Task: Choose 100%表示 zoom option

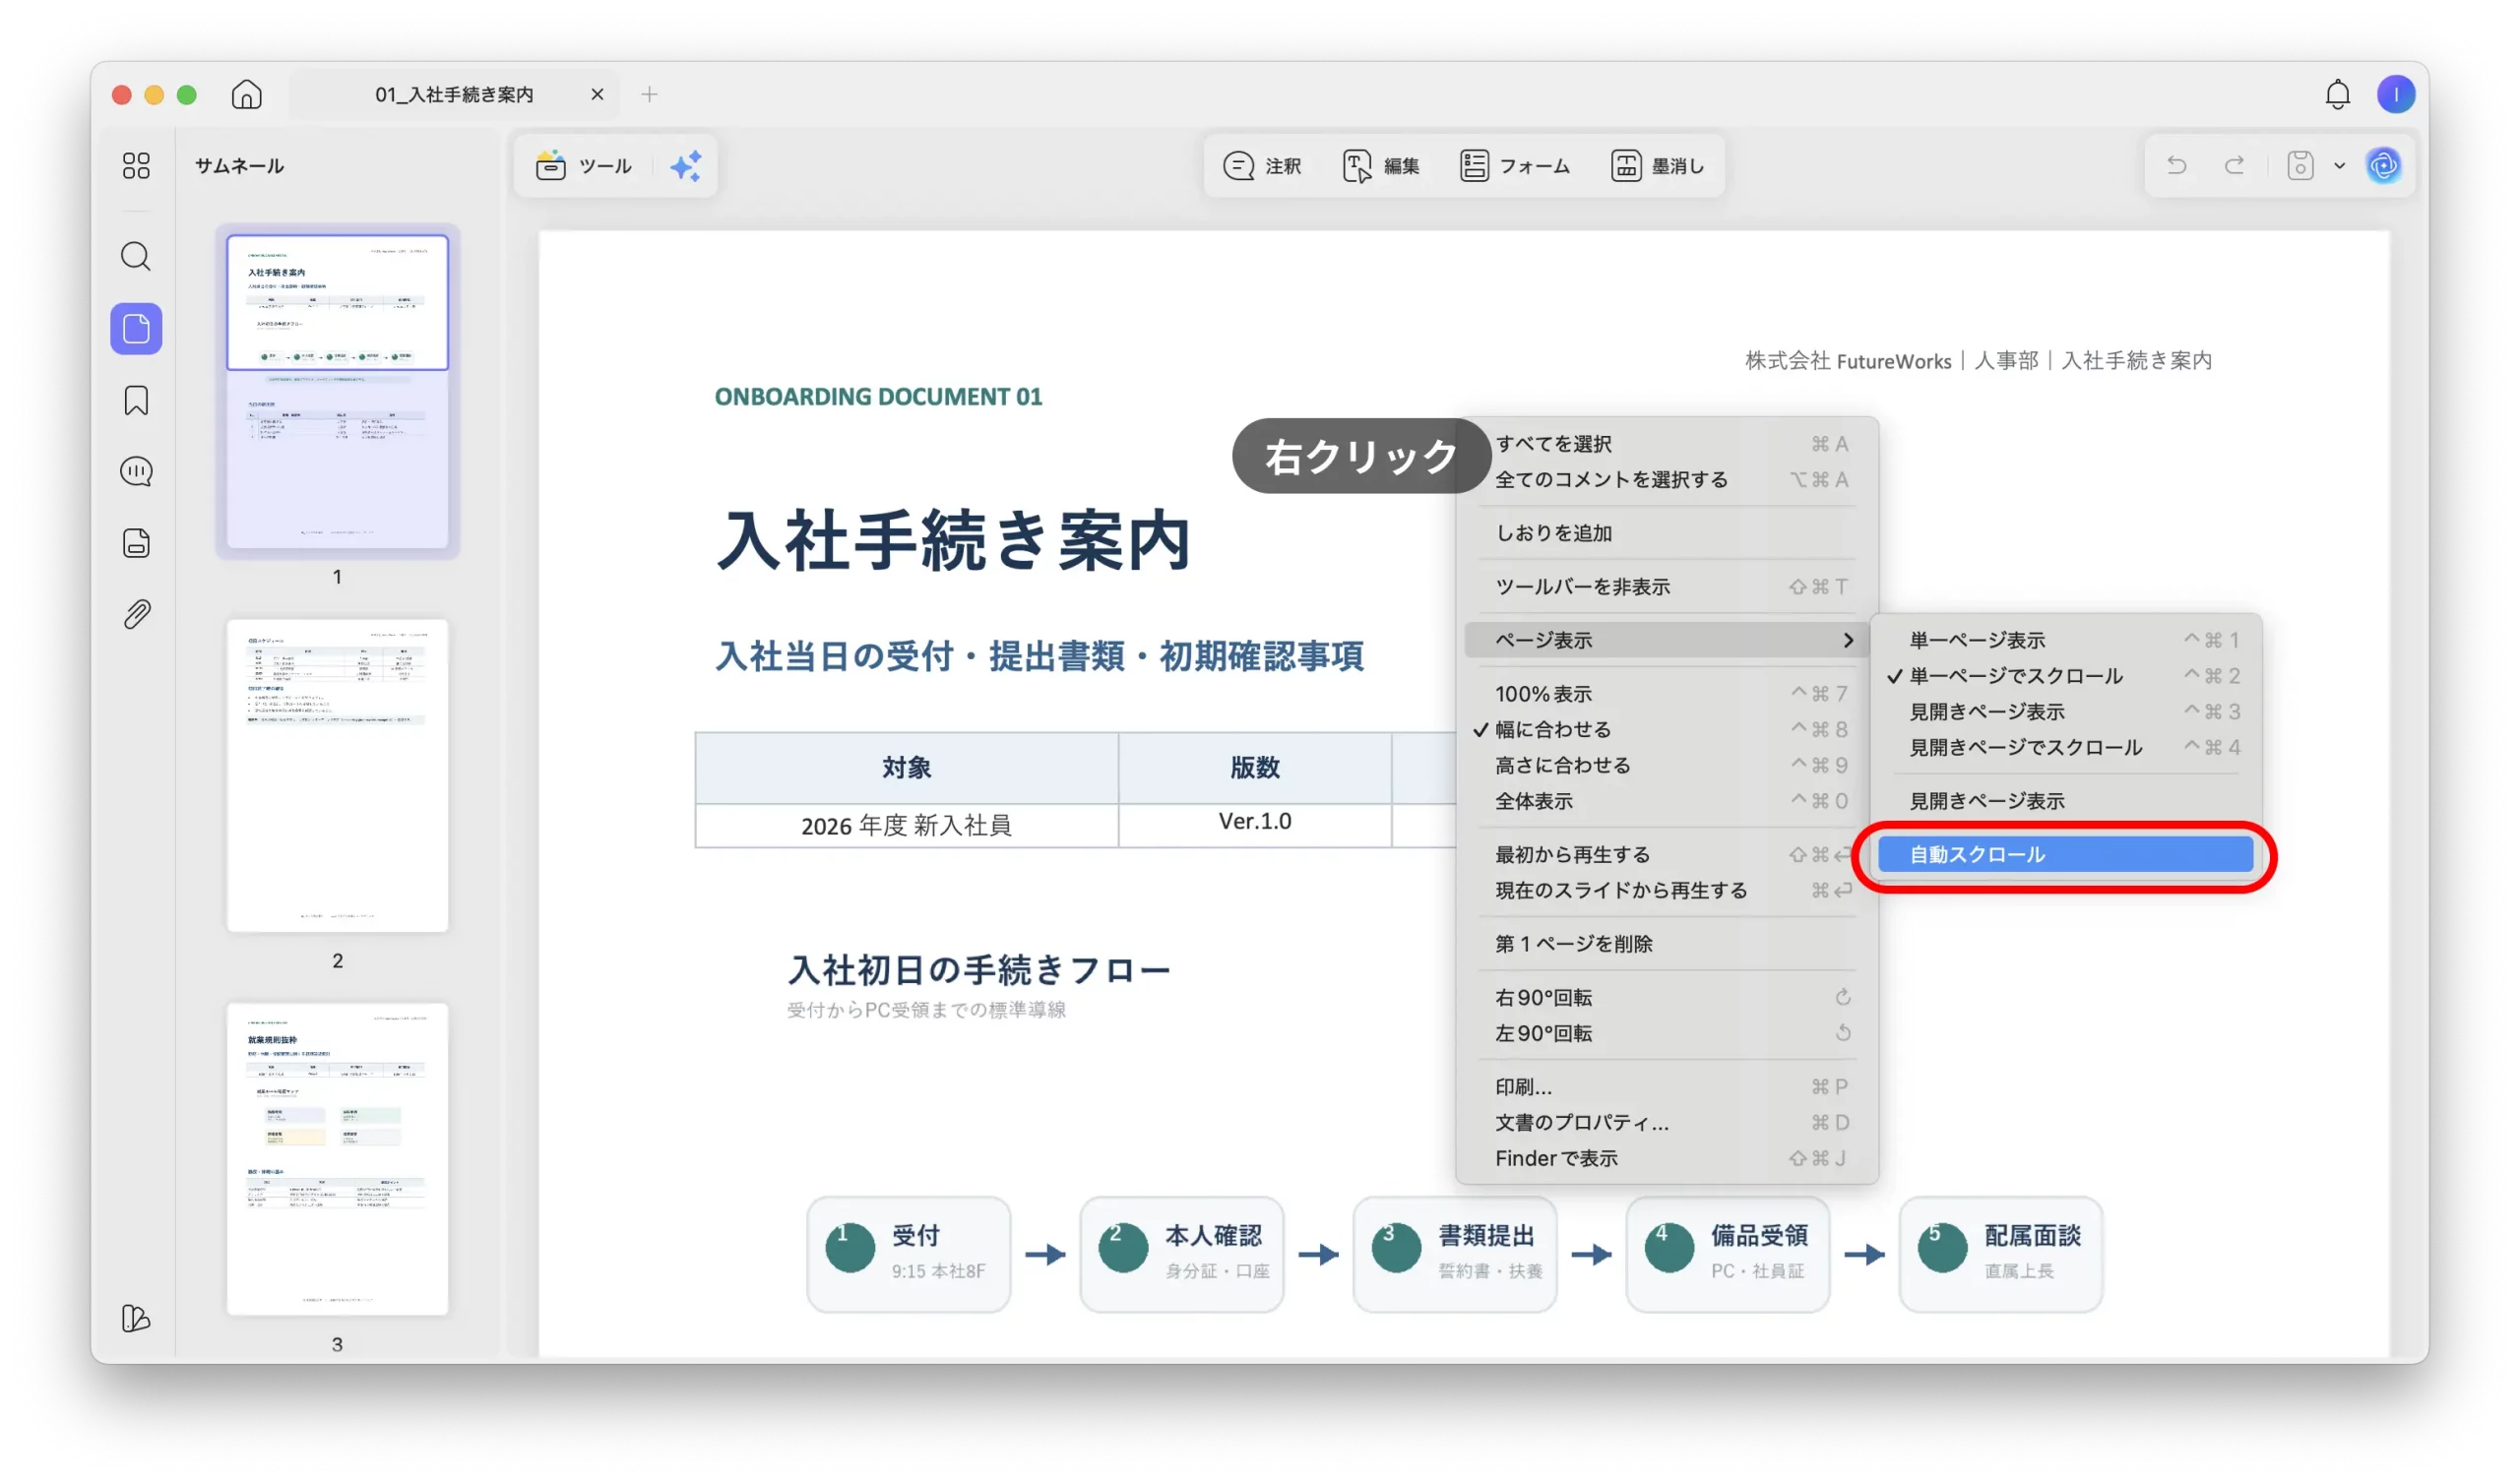Action: pos(1666,694)
